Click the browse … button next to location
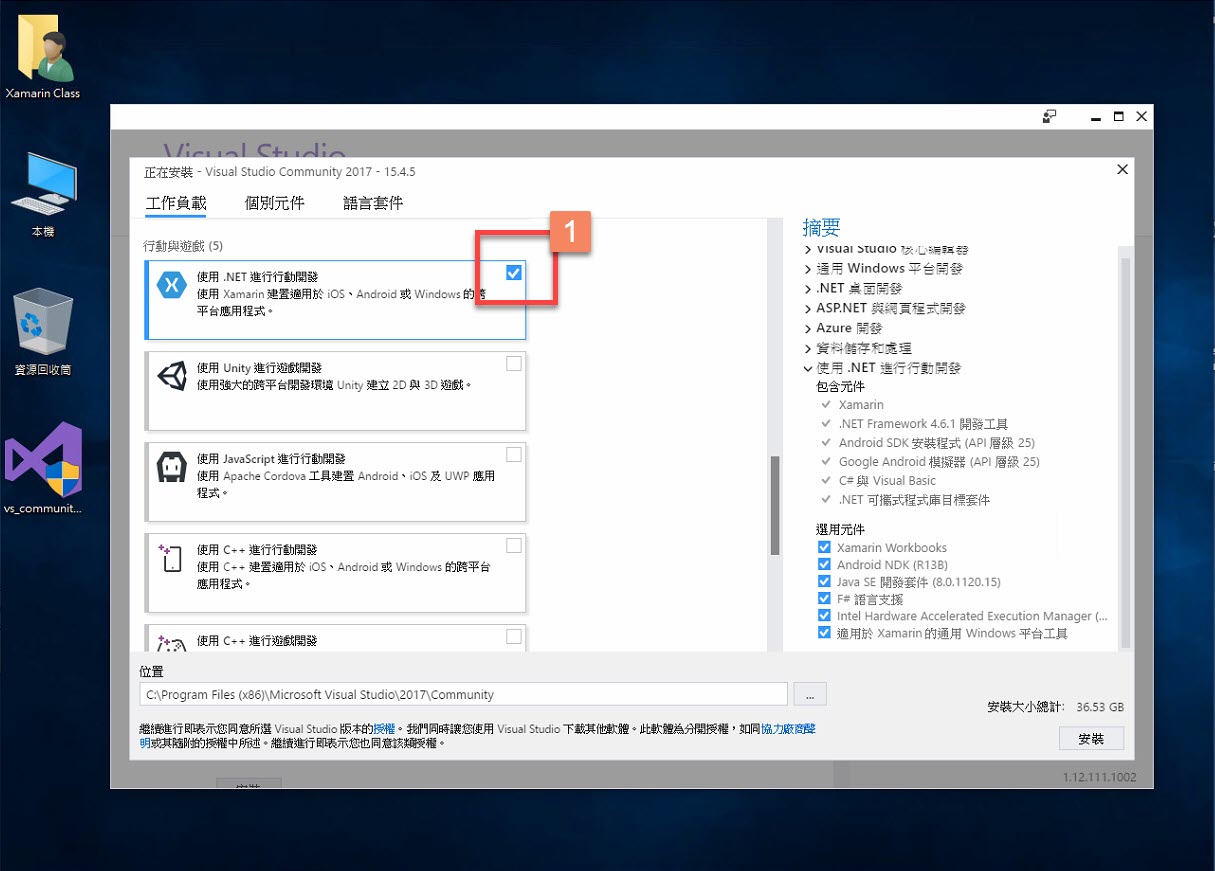Image resolution: width=1215 pixels, height=871 pixels. click(x=810, y=694)
